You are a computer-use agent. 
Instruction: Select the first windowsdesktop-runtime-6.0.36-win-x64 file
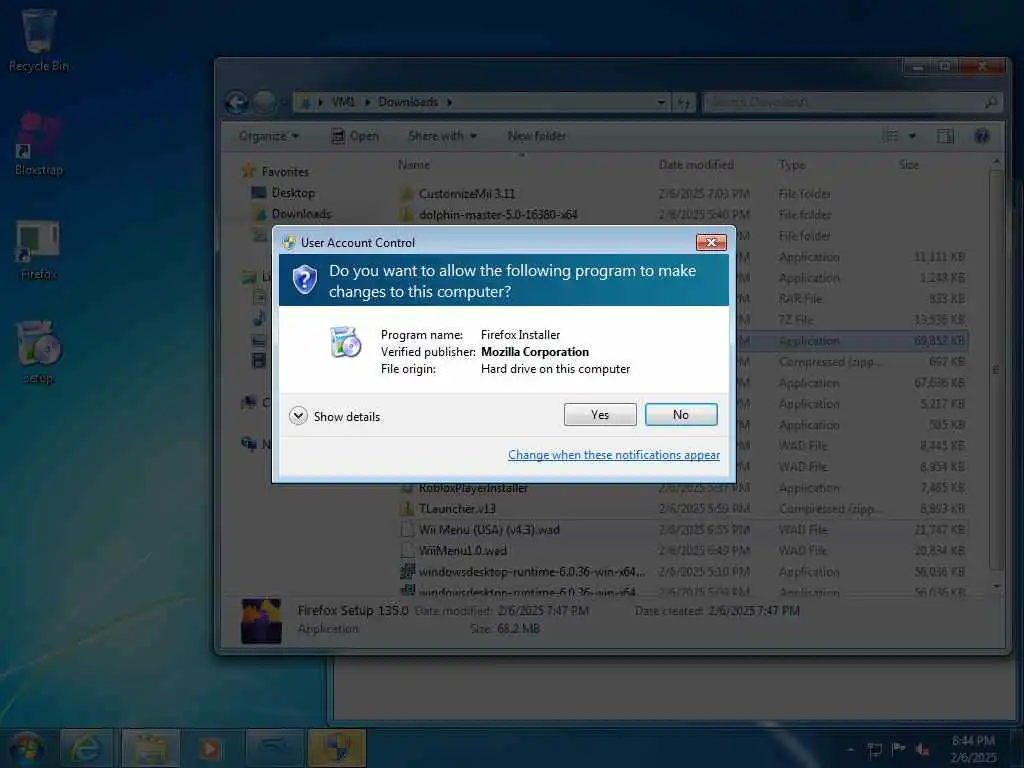click(532, 571)
